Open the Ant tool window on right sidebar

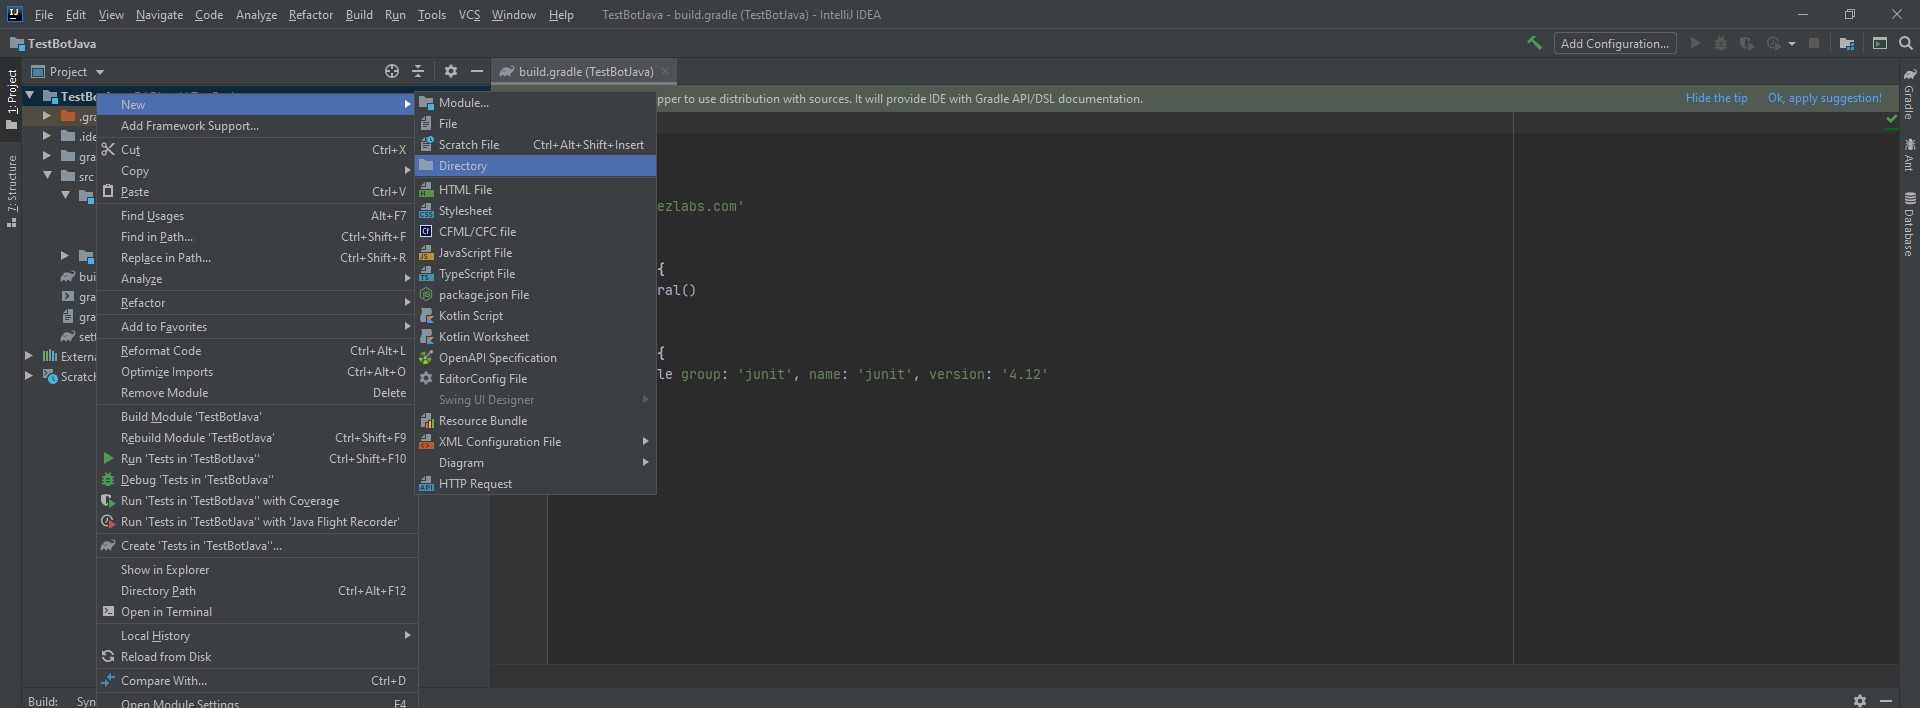1909,154
